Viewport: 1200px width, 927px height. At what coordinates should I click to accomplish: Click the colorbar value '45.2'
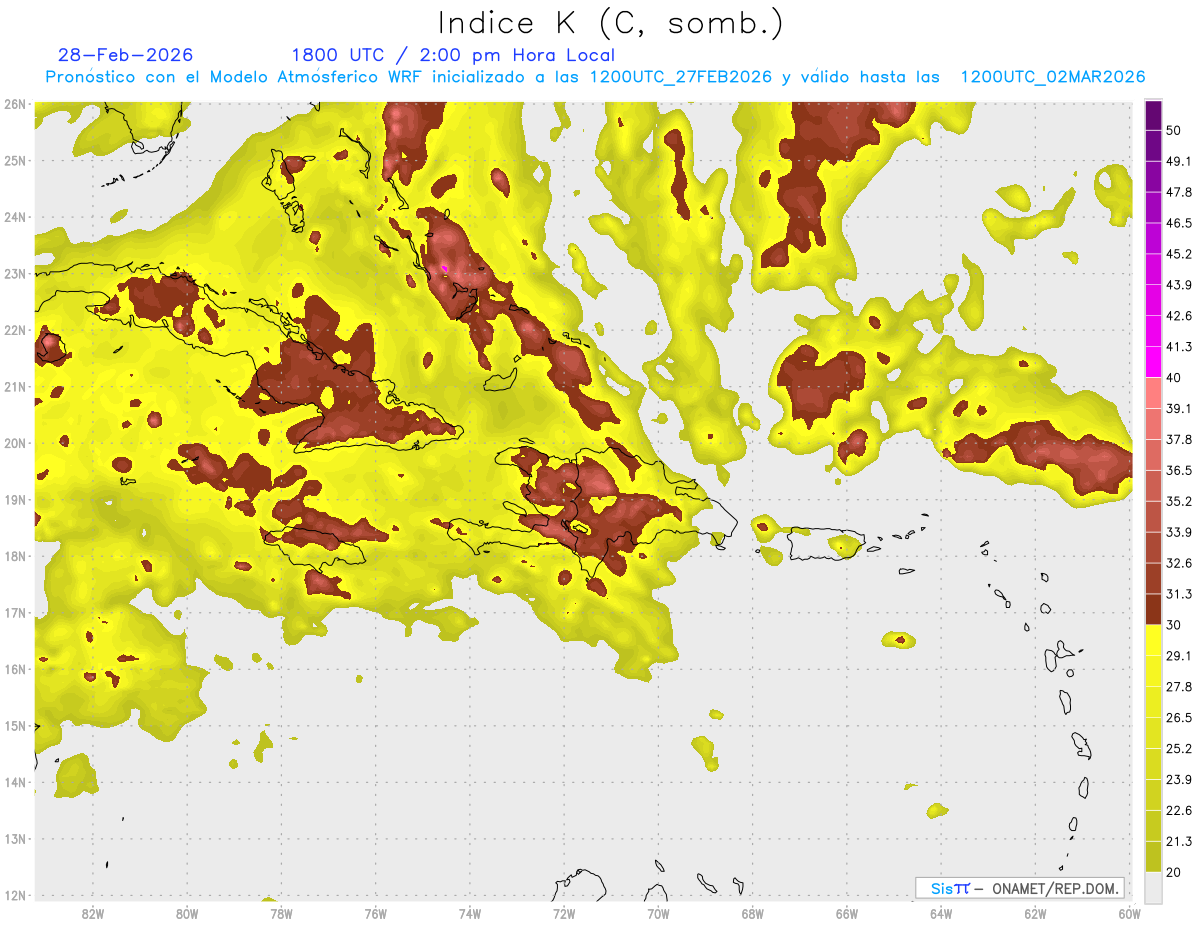click(x=1178, y=254)
